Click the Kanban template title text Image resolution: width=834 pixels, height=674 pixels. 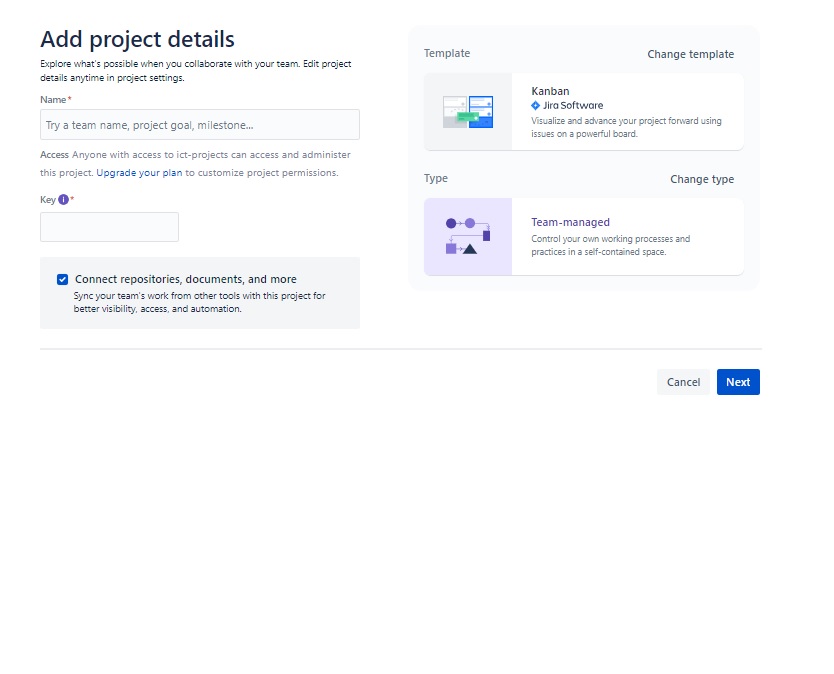[x=551, y=90]
